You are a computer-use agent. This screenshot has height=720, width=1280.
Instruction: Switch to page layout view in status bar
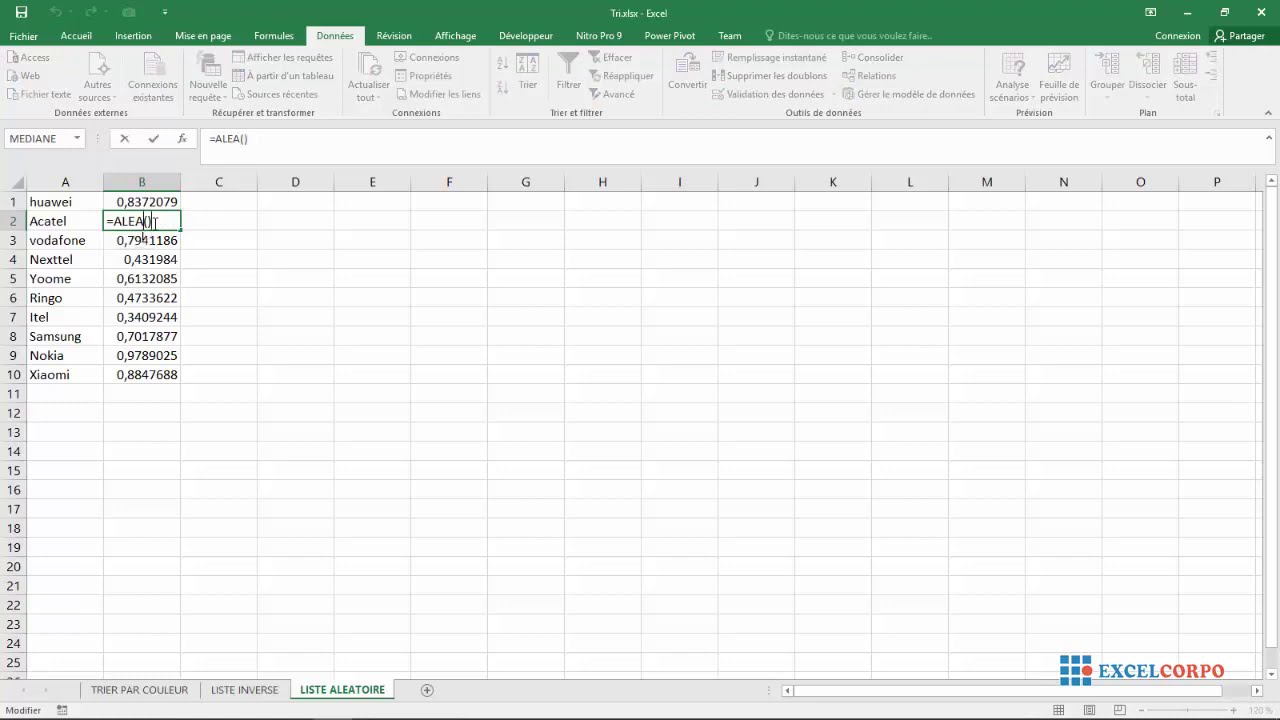pos(1088,710)
